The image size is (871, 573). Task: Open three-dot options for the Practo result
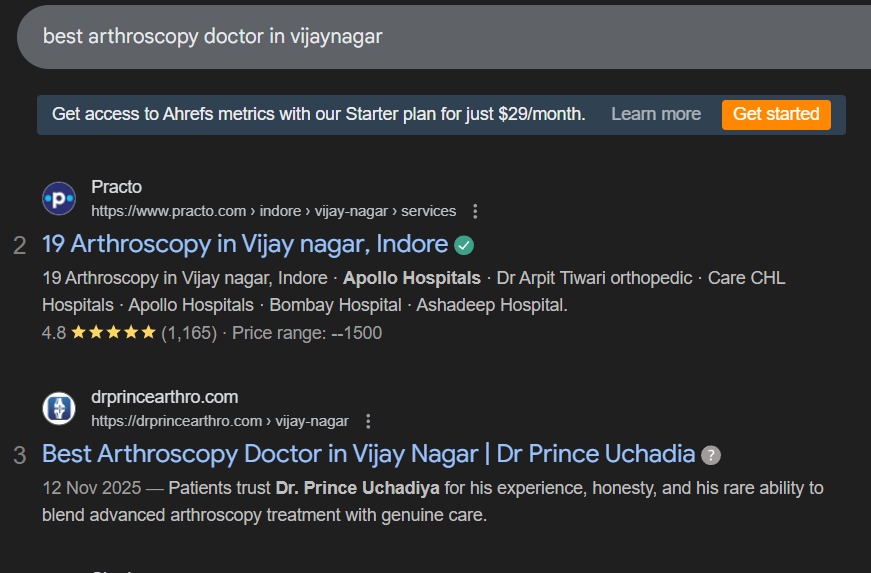[475, 211]
